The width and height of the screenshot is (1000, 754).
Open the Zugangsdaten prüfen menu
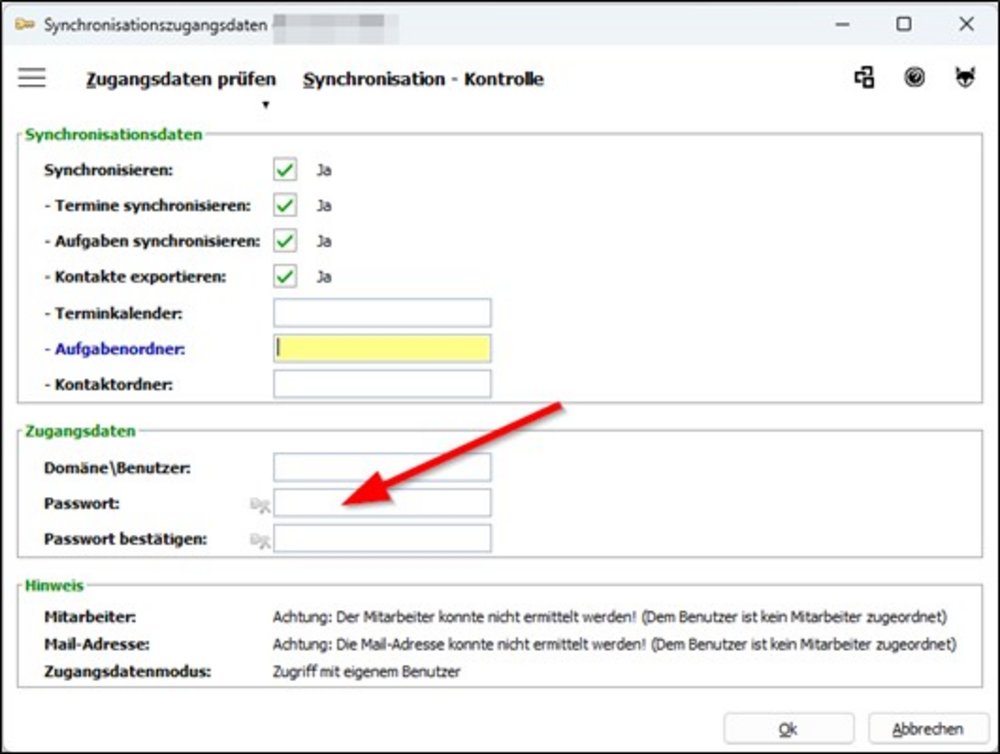181,79
